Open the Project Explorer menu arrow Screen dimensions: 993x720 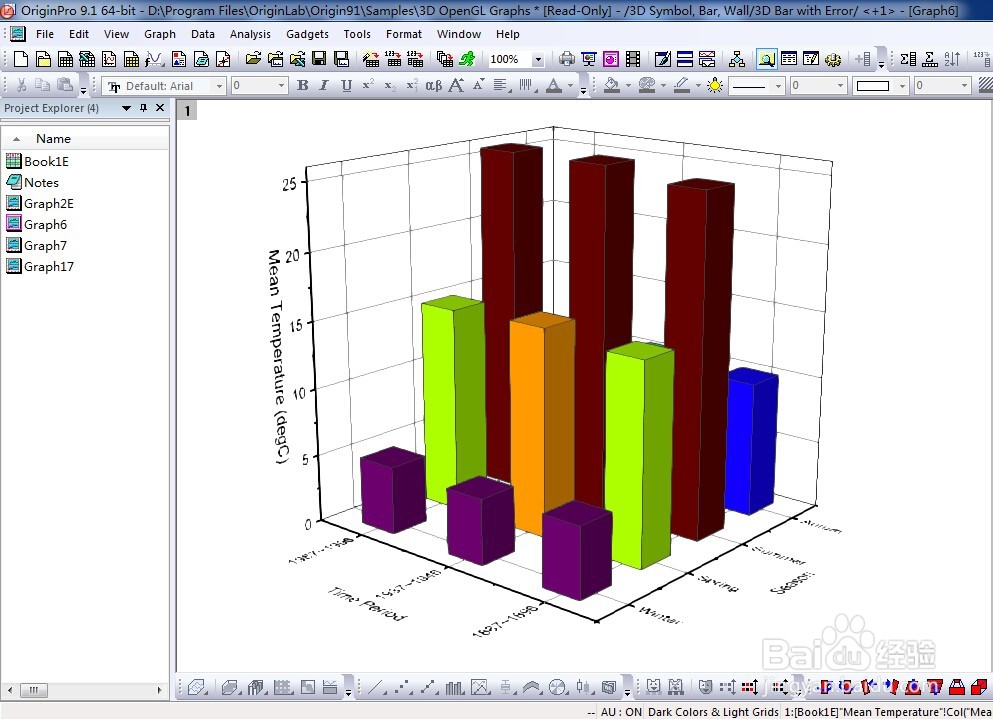[x=127, y=108]
